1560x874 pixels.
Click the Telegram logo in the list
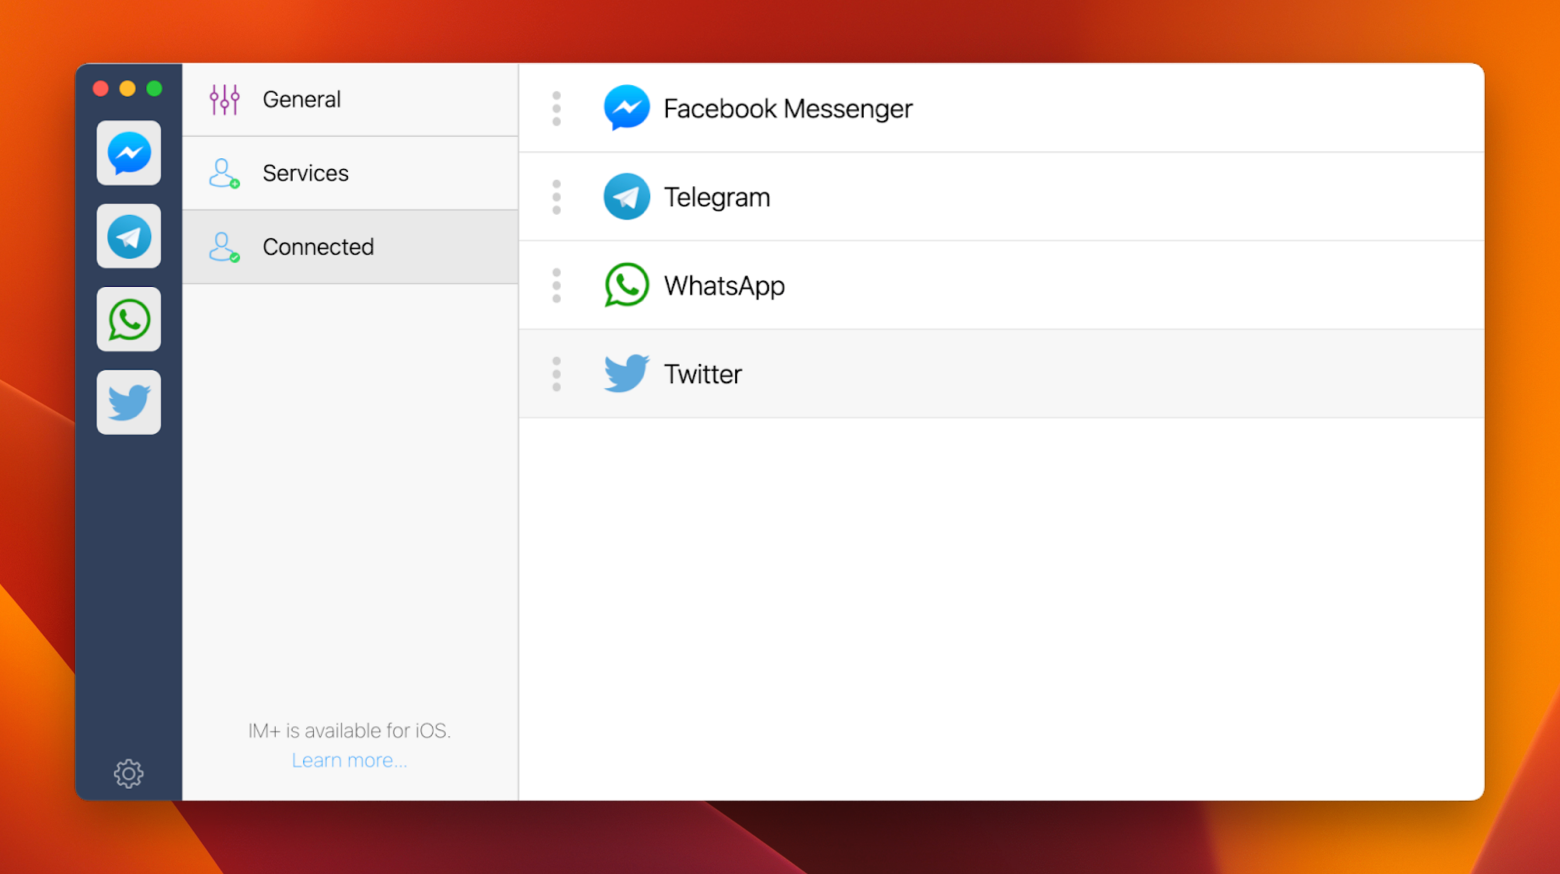(x=627, y=197)
